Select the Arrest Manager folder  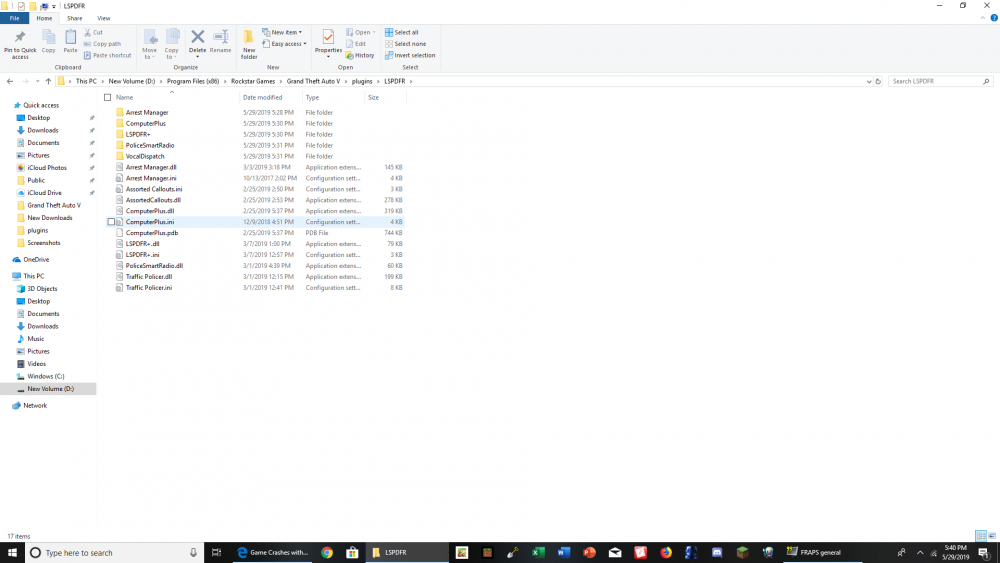click(x=147, y=113)
